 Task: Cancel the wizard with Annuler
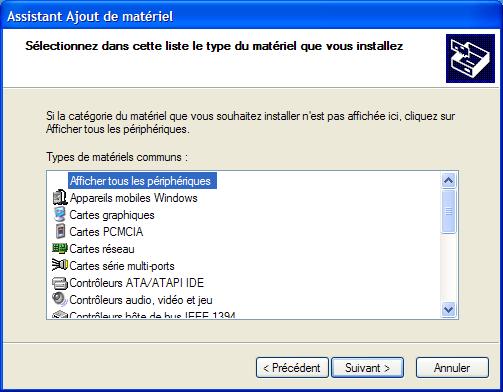[x=452, y=368]
